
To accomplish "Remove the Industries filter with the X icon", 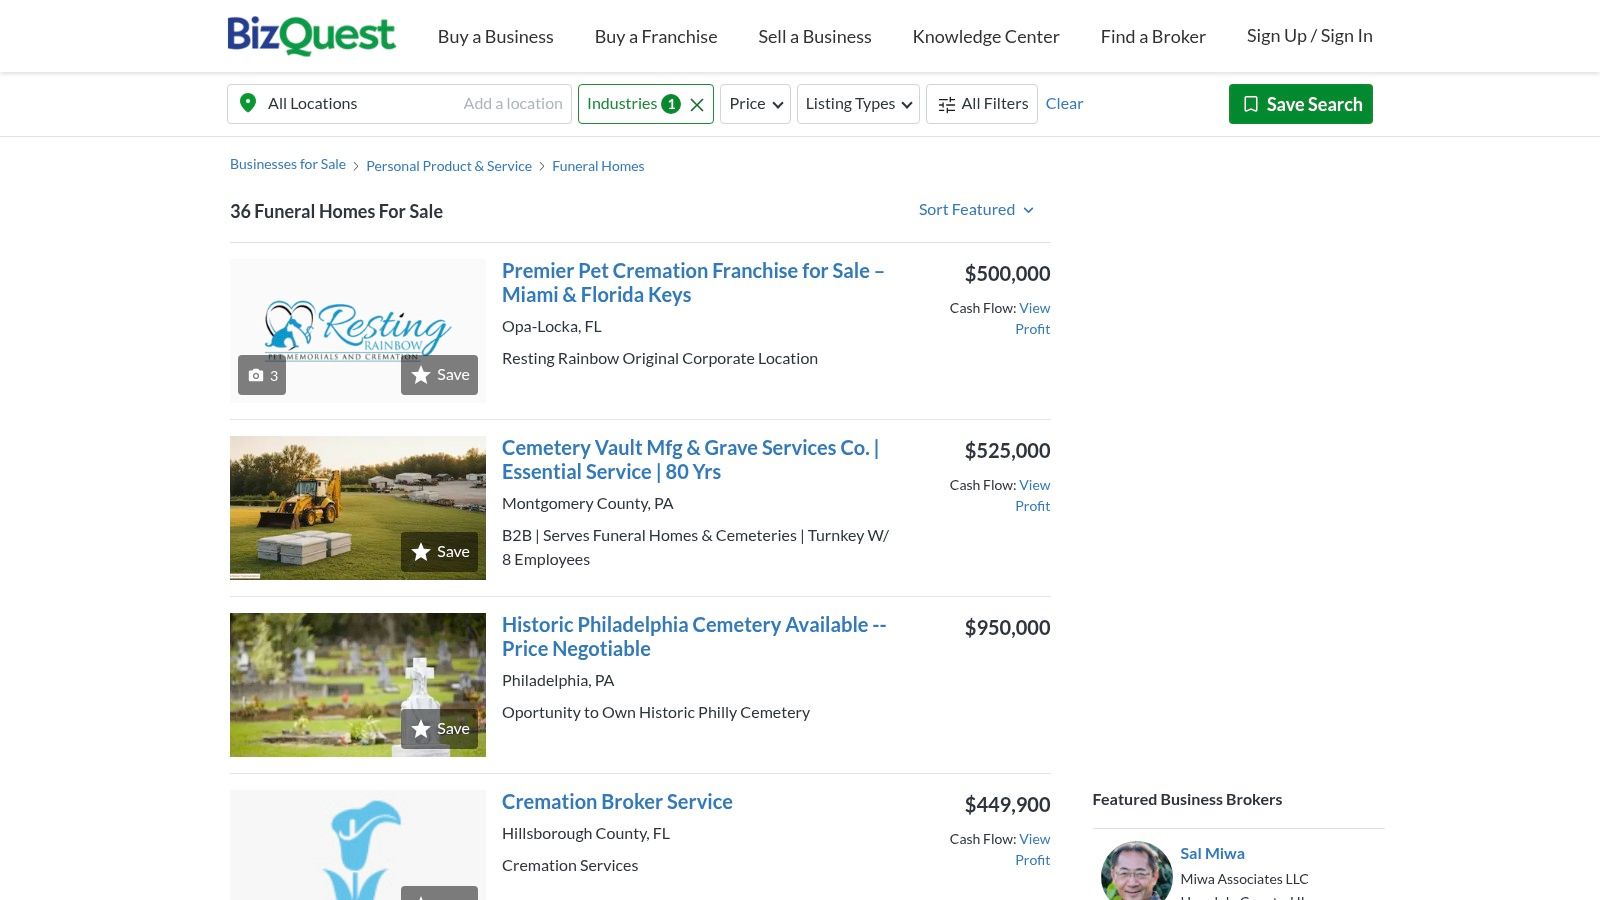I will 697,104.
